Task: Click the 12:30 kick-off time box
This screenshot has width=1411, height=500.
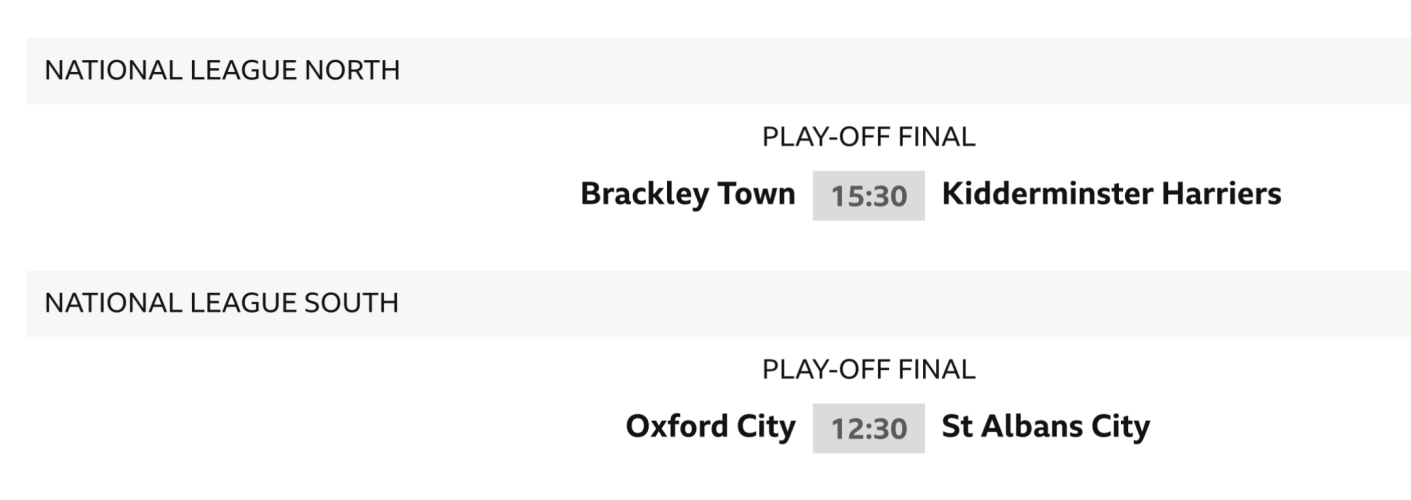Action: pyautogui.click(x=868, y=429)
